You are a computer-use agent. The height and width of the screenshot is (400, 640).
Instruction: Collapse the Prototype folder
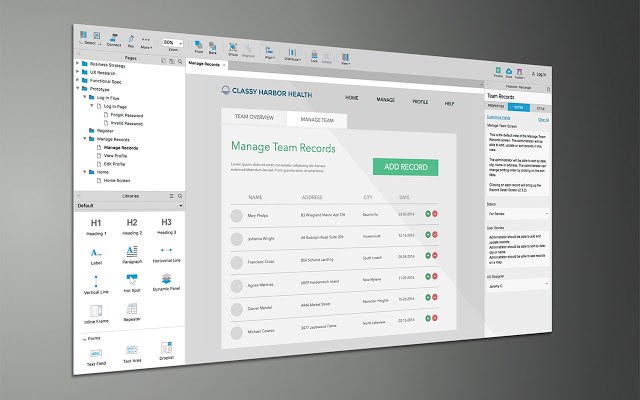pyautogui.click(x=78, y=88)
